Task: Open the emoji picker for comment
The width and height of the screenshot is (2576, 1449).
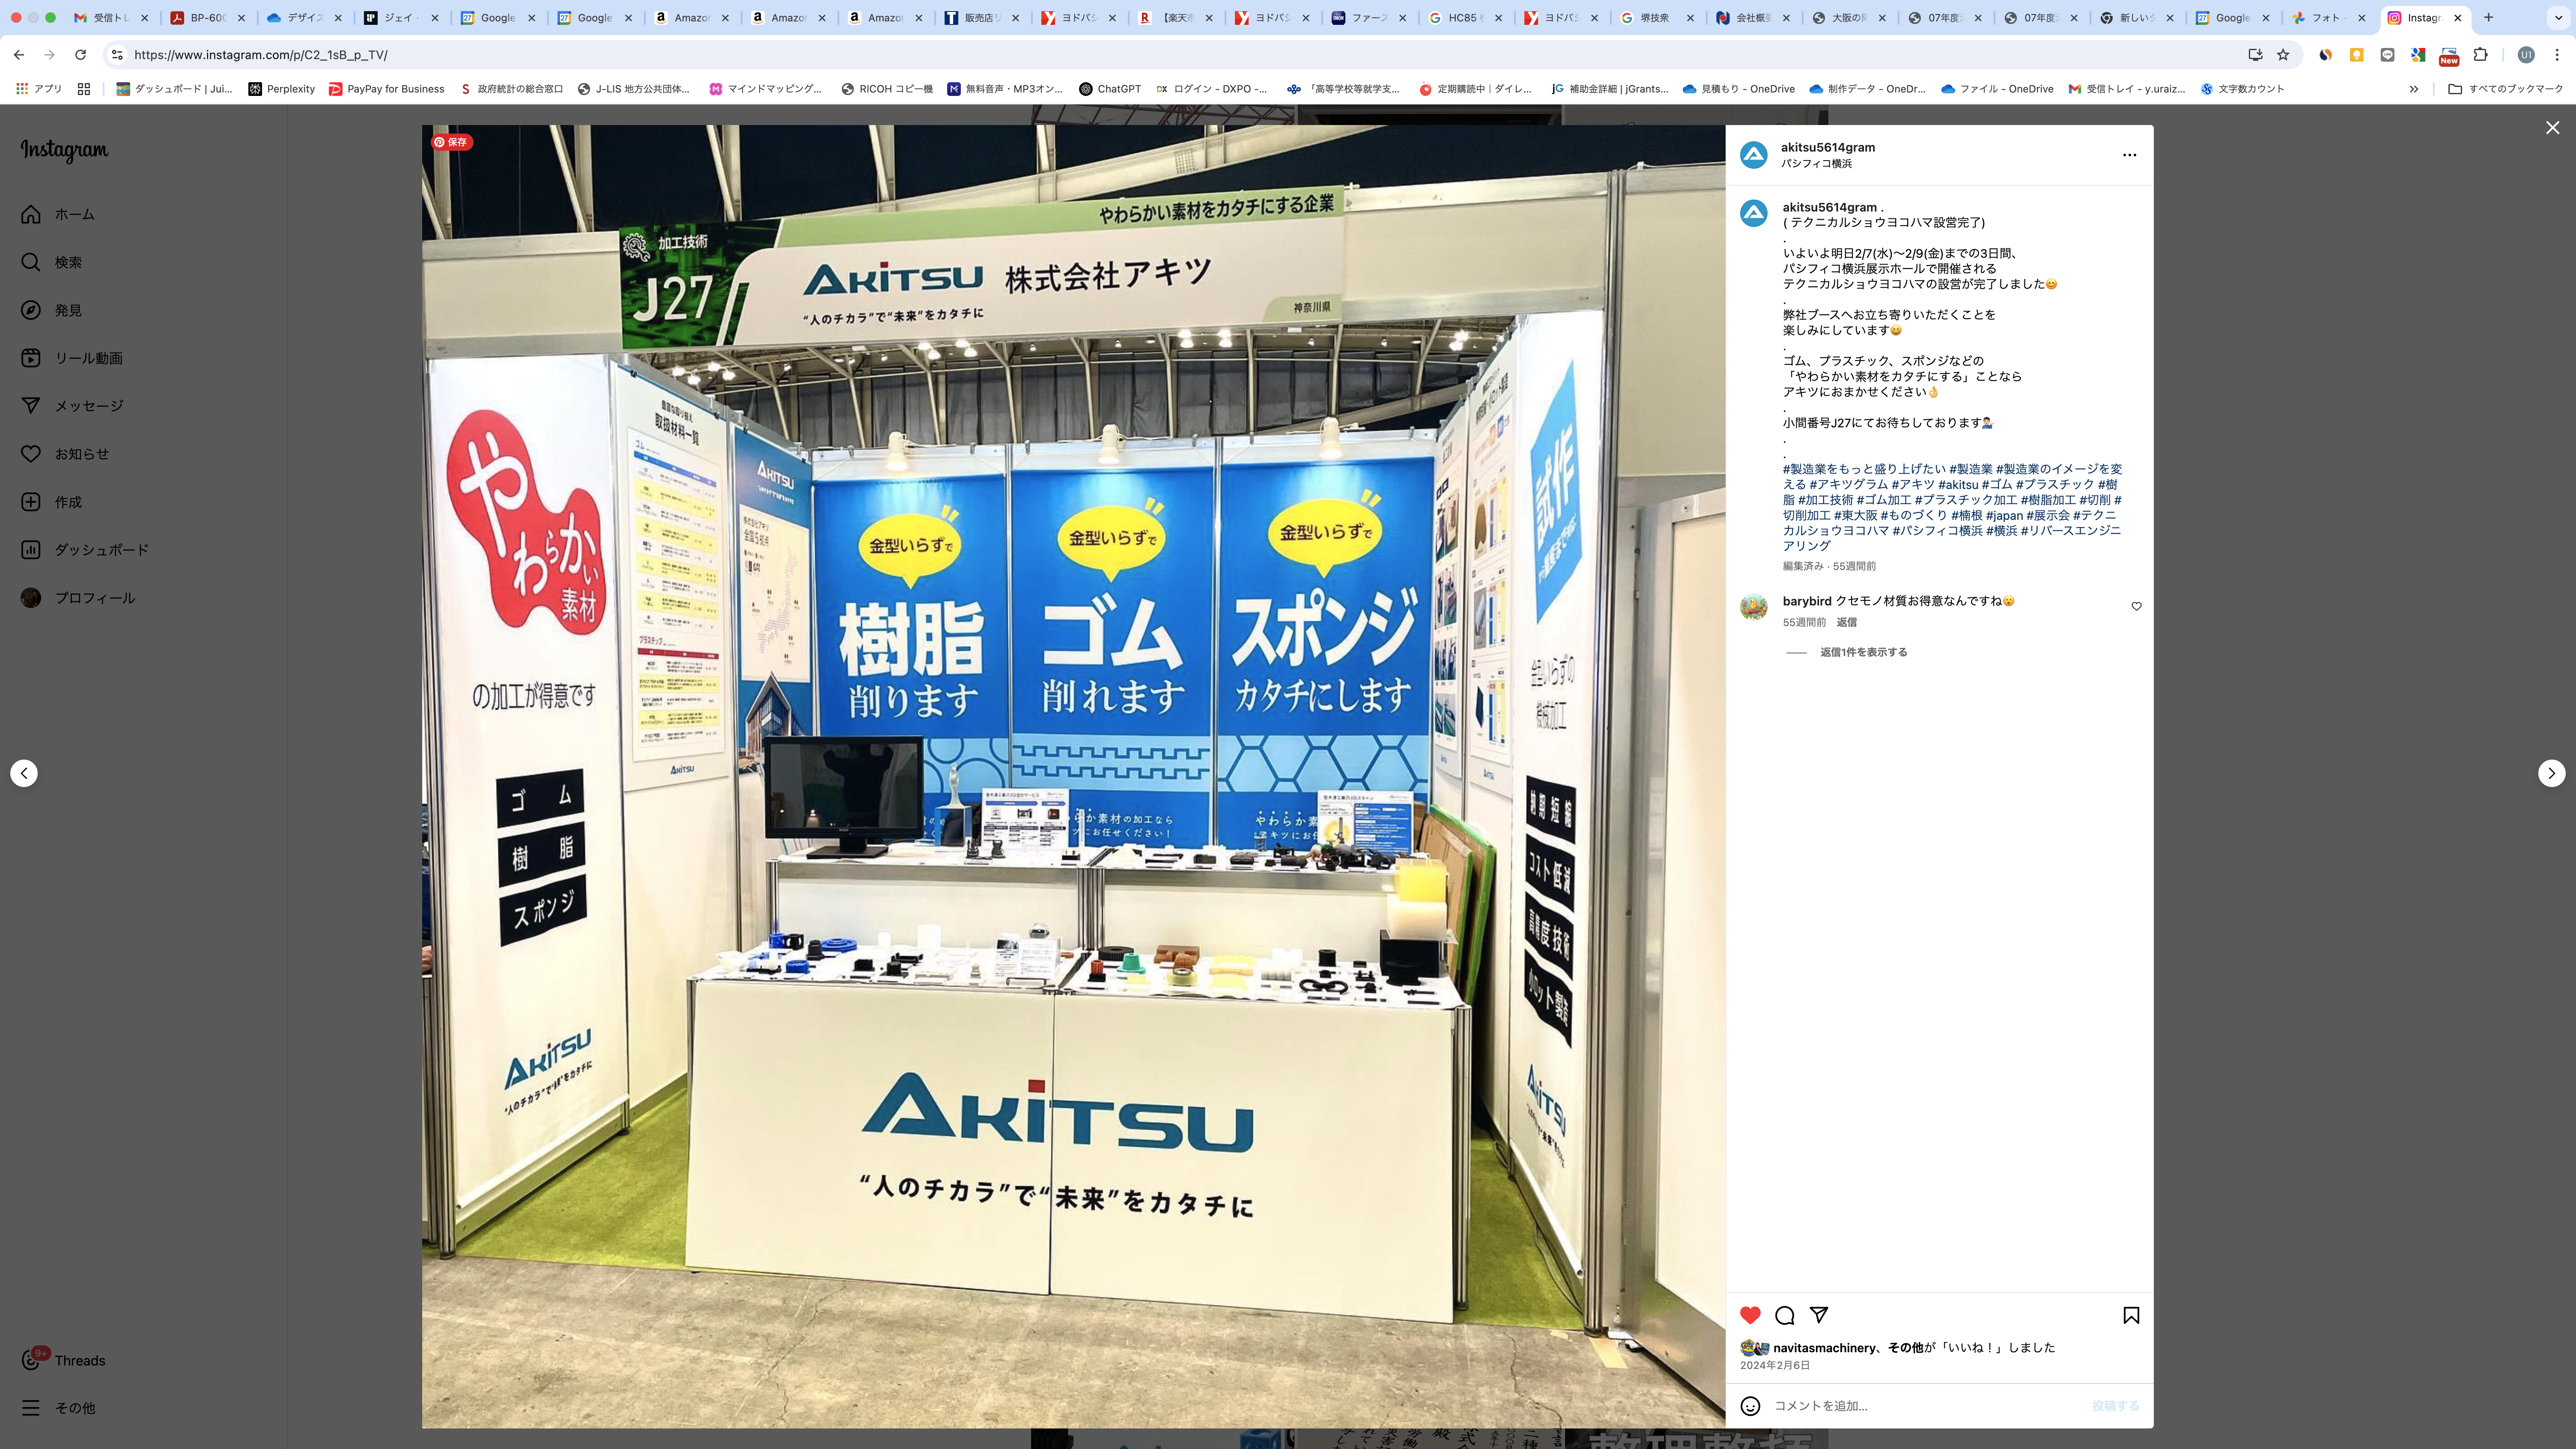Action: click(1750, 1406)
